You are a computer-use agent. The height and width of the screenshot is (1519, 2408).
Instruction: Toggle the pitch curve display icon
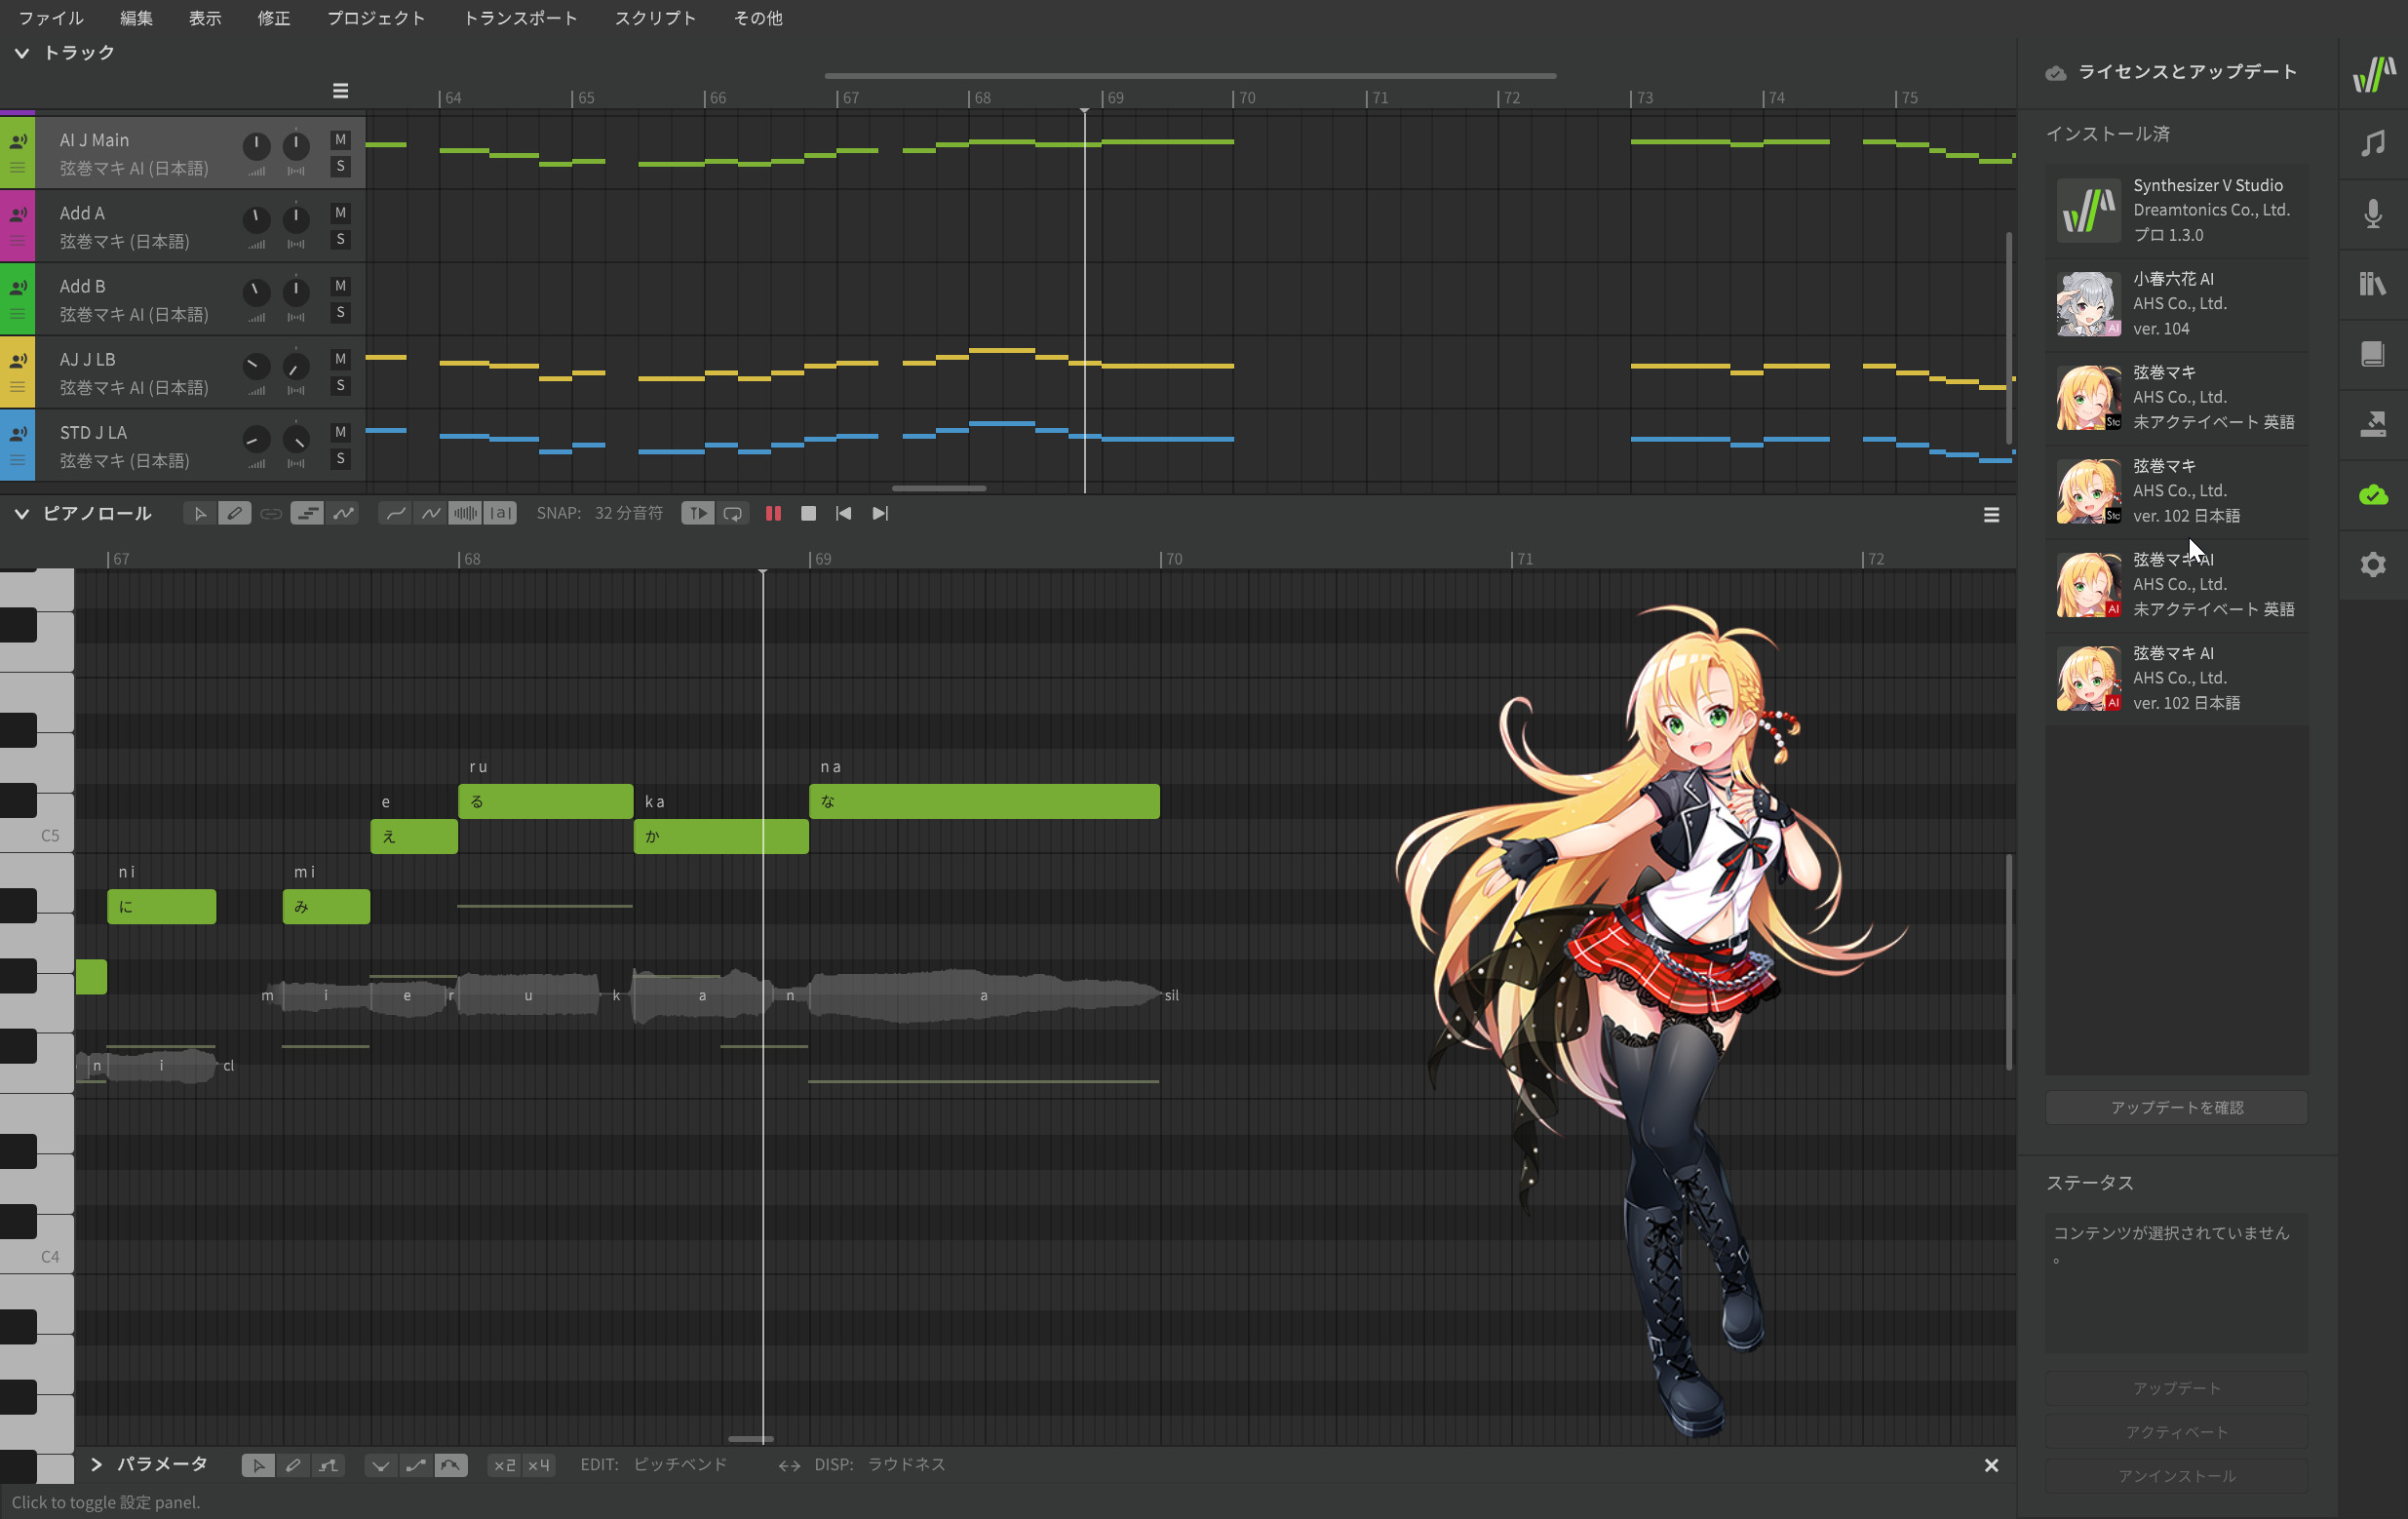coord(343,513)
